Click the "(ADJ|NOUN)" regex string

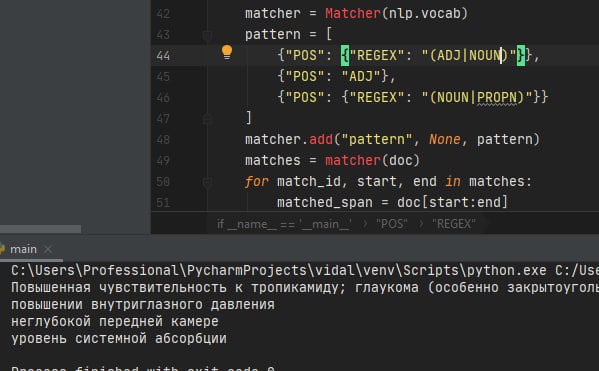pos(469,55)
